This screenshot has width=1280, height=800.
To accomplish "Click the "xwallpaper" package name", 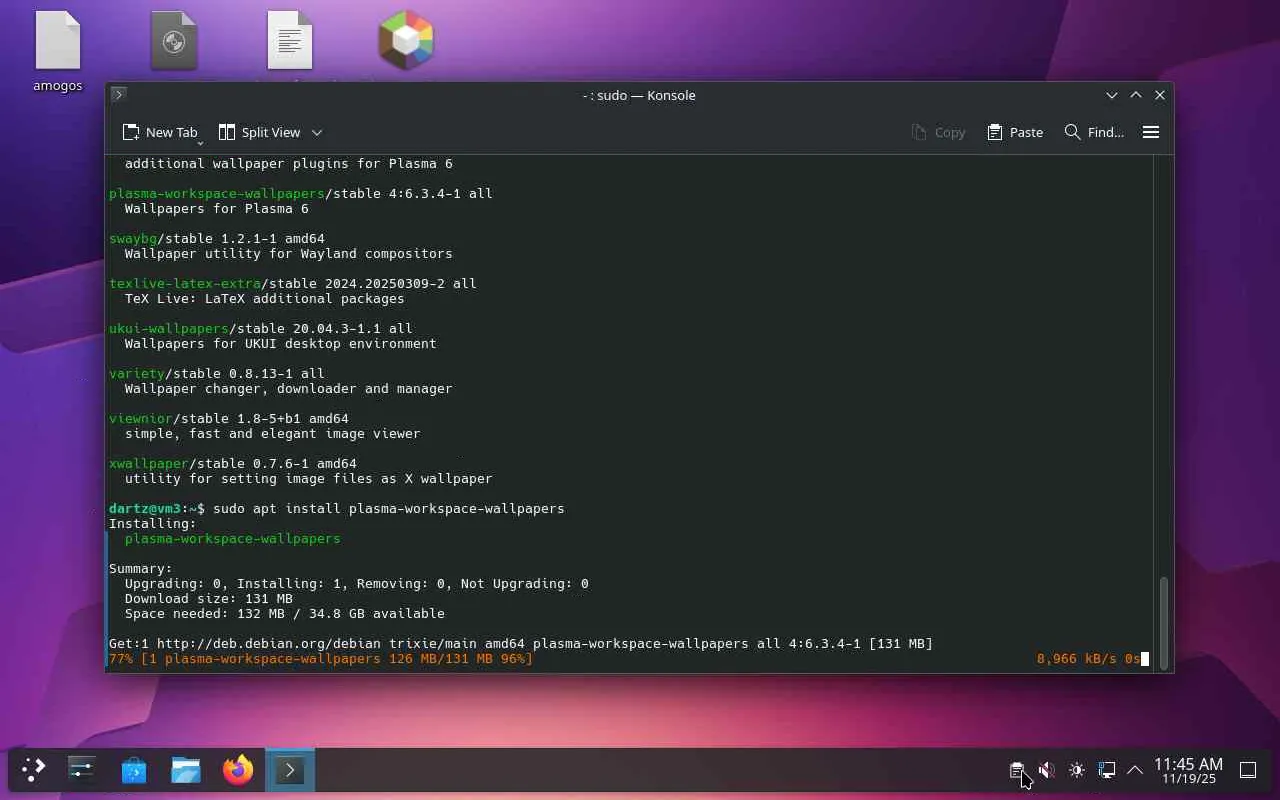I will click(x=149, y=464).
